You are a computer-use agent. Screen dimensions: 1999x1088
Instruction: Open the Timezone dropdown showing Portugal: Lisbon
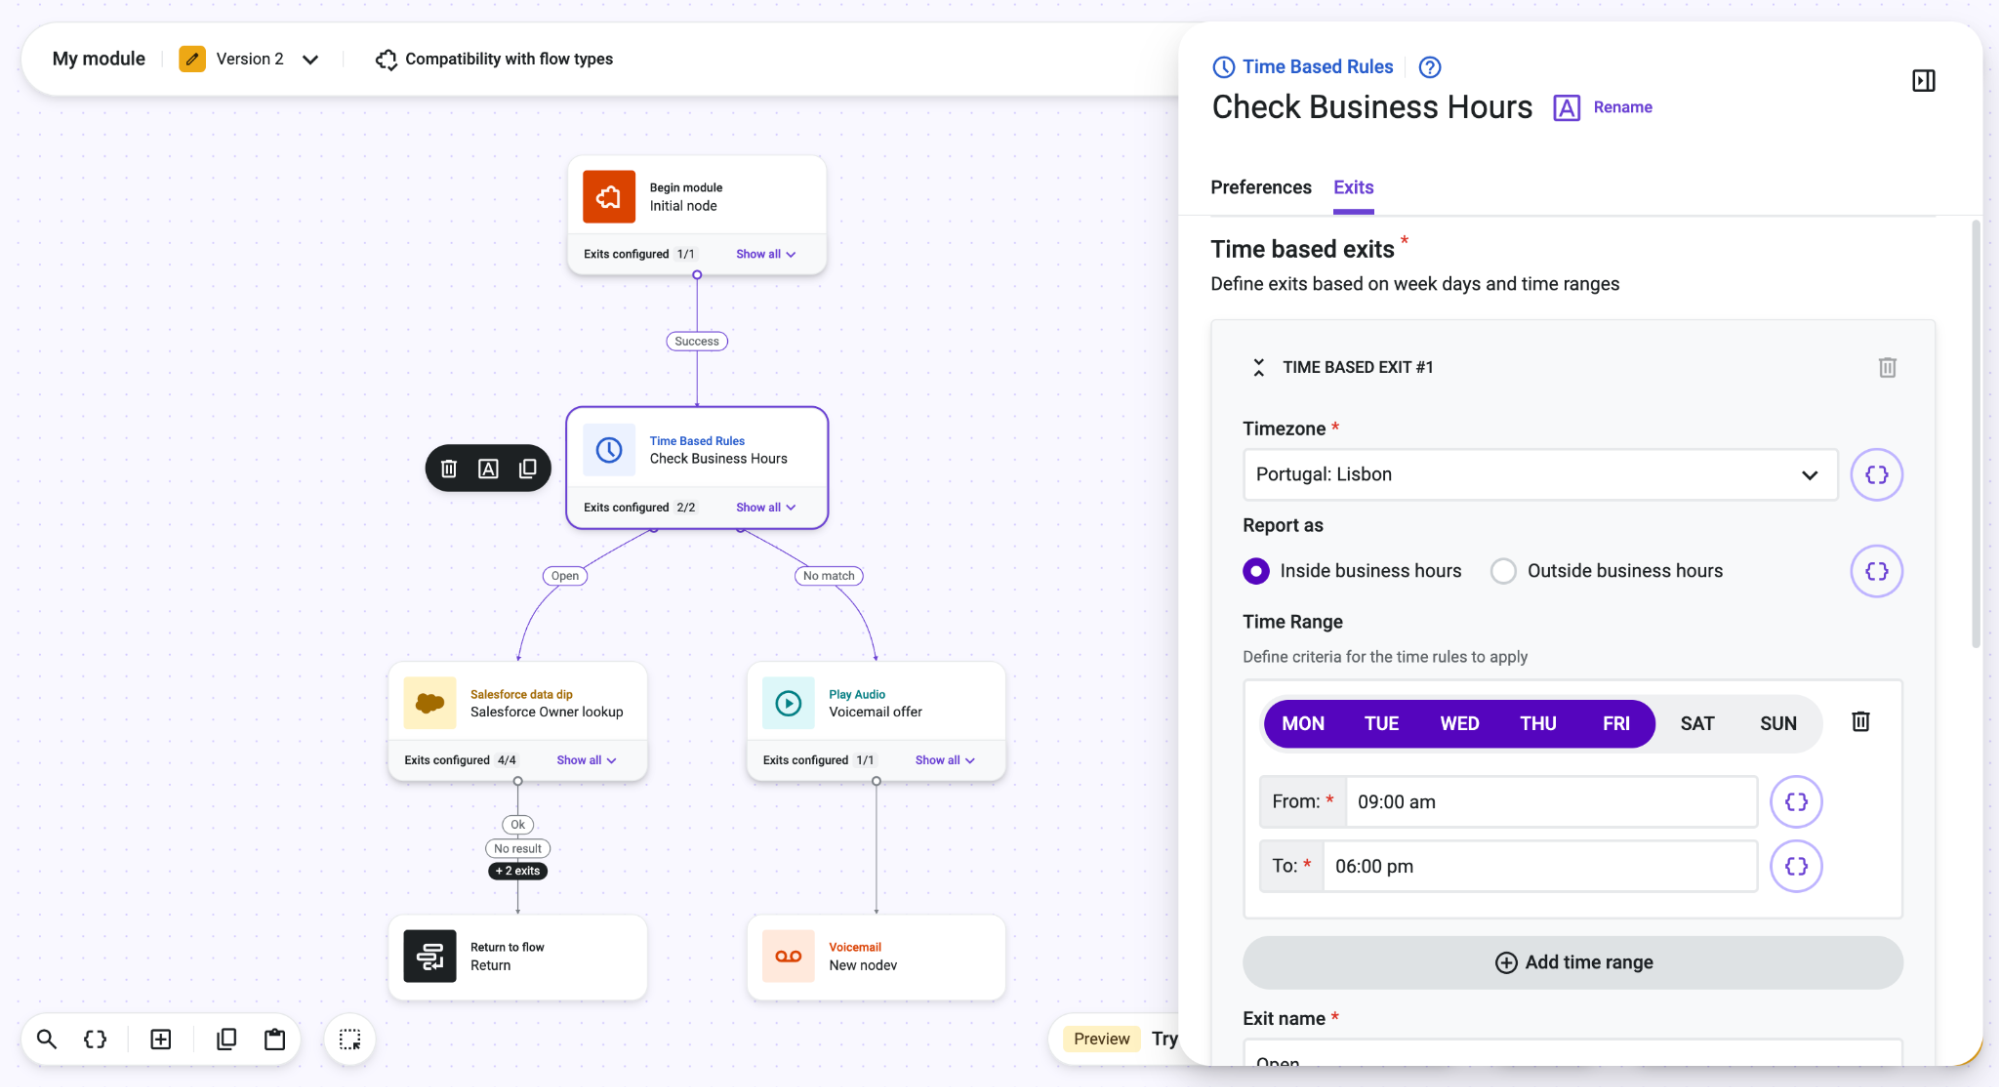pos(1540,474)
